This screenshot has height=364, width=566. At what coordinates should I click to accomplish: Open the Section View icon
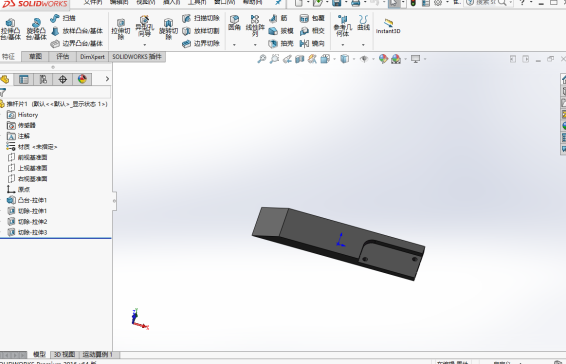tap(300, 58)
